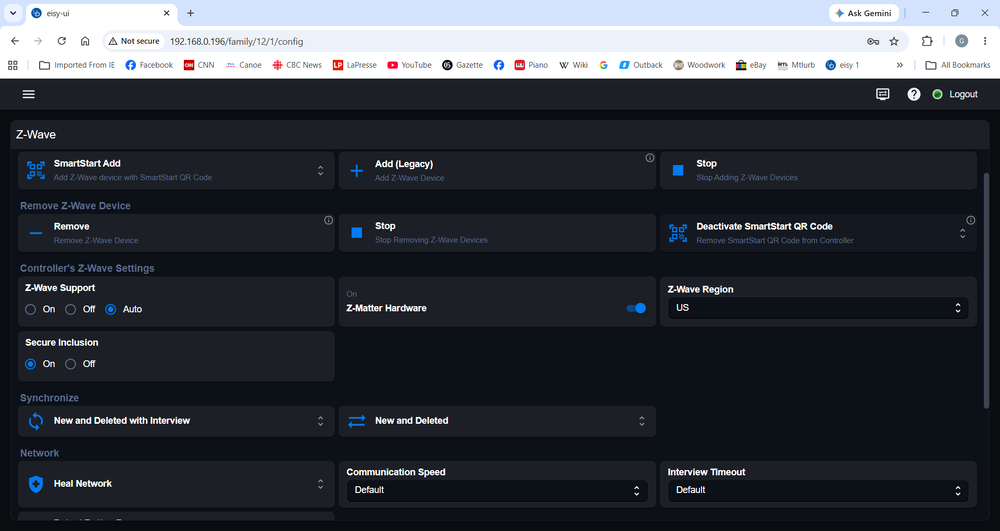Click the Ask Gemini button
The height and width of the screenshot is (531, 1000).
point(864,13)
